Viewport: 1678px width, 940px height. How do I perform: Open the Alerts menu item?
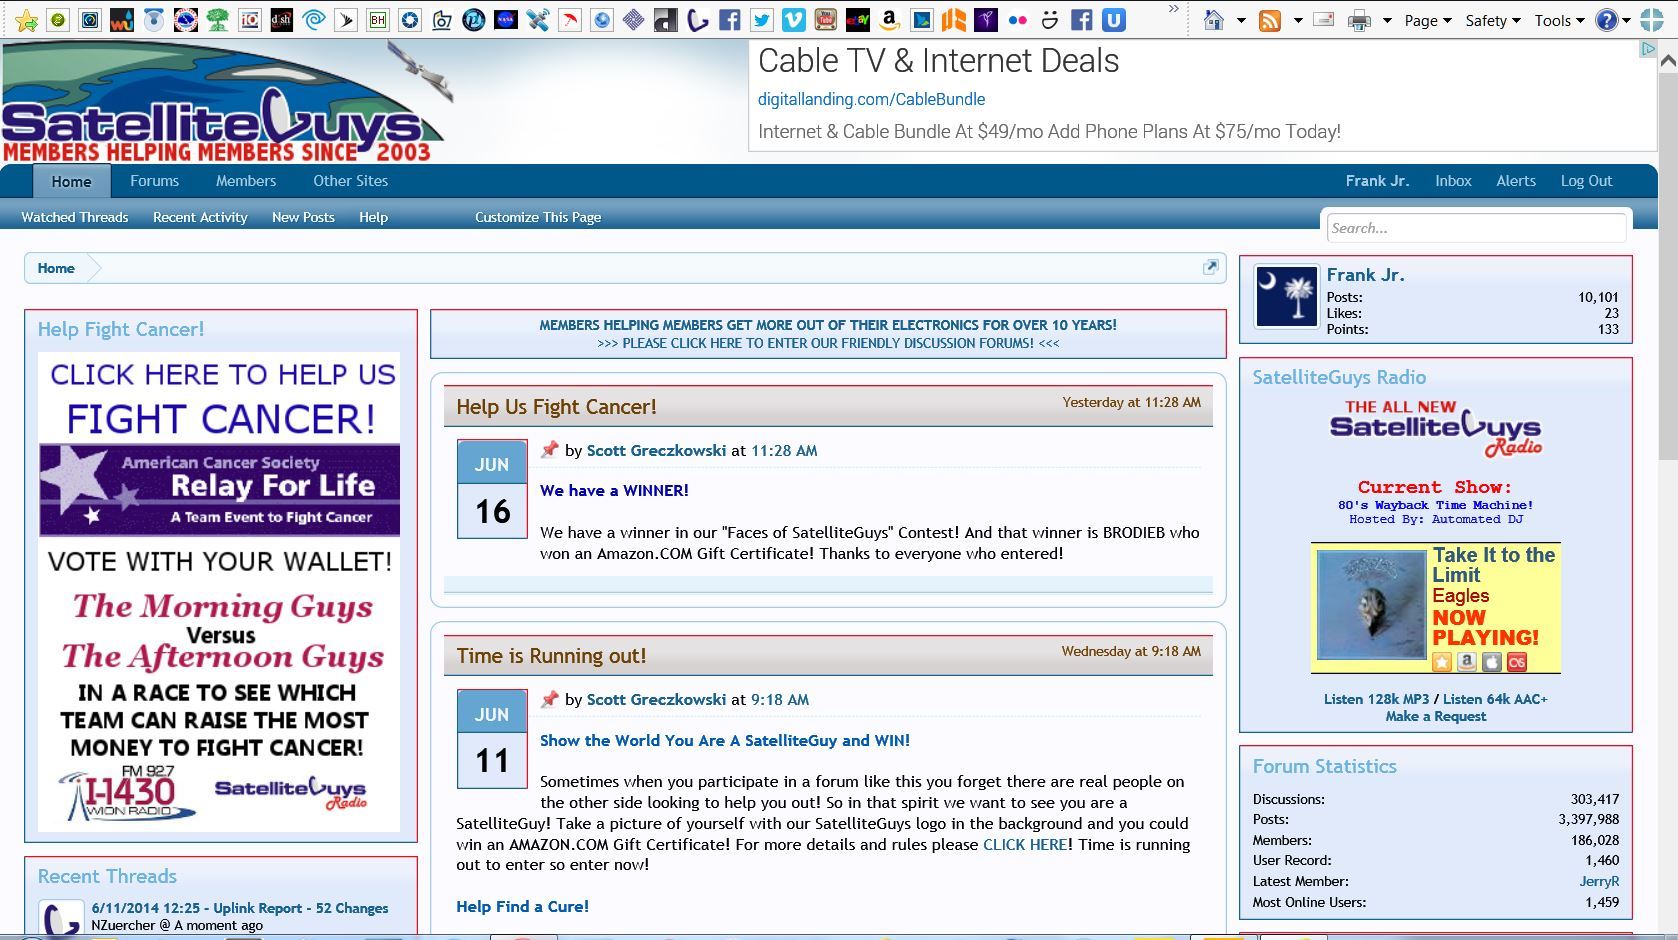[x=1516, y=181]
